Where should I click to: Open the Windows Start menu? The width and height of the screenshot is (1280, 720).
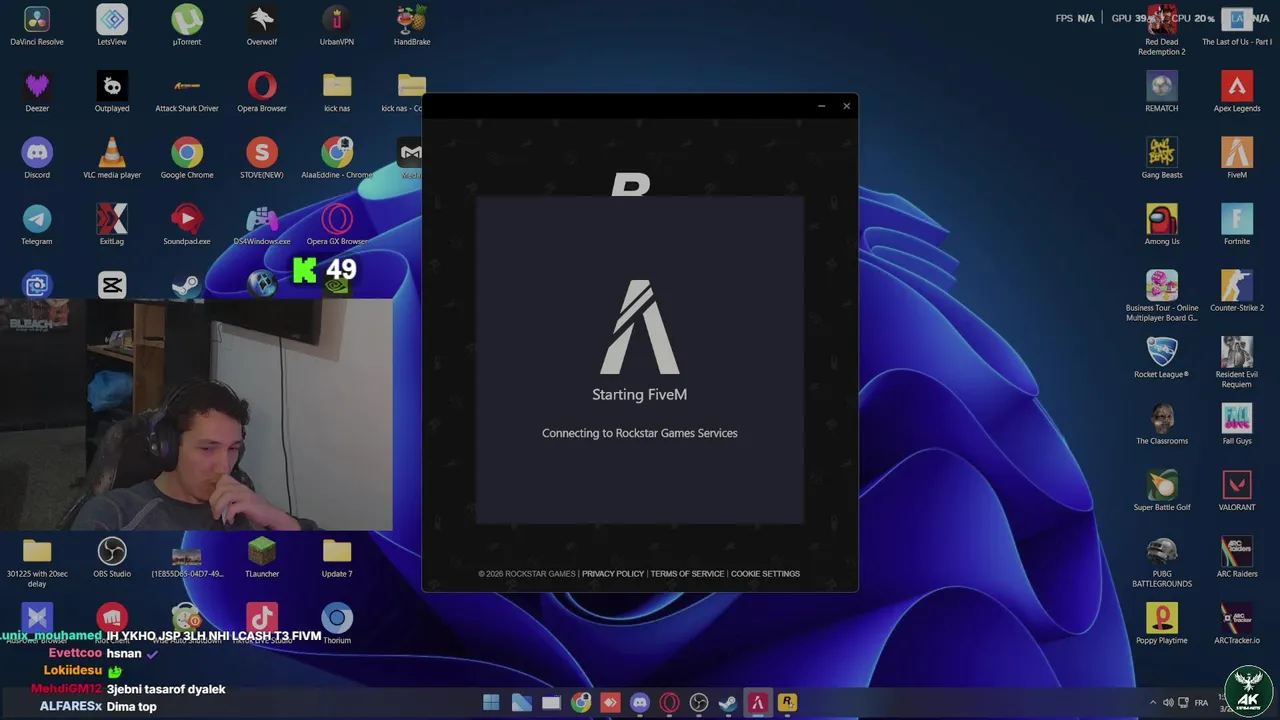pyautogui.click(x=491, y=703)
